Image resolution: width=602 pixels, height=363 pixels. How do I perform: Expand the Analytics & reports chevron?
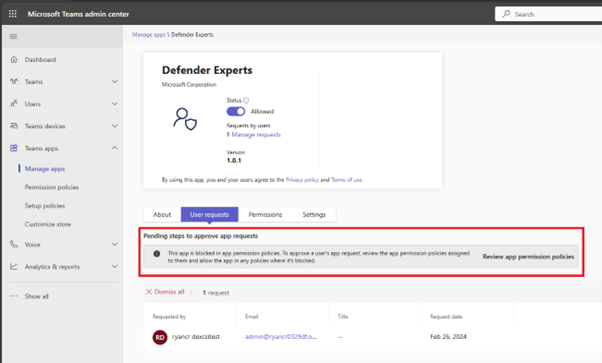(x=115, y=267)
